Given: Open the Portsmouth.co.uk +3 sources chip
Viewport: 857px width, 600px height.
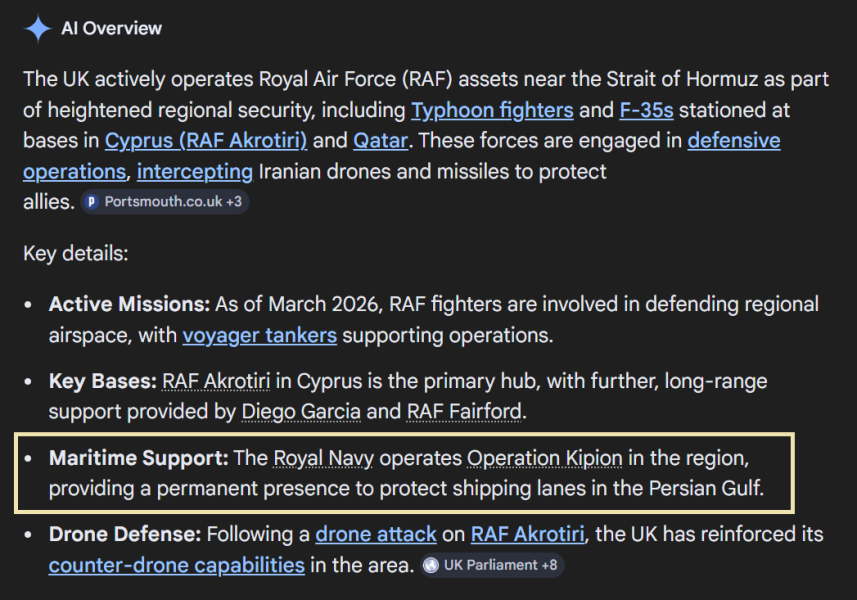Looking at the screenshot, I should [x=163, y=201].
